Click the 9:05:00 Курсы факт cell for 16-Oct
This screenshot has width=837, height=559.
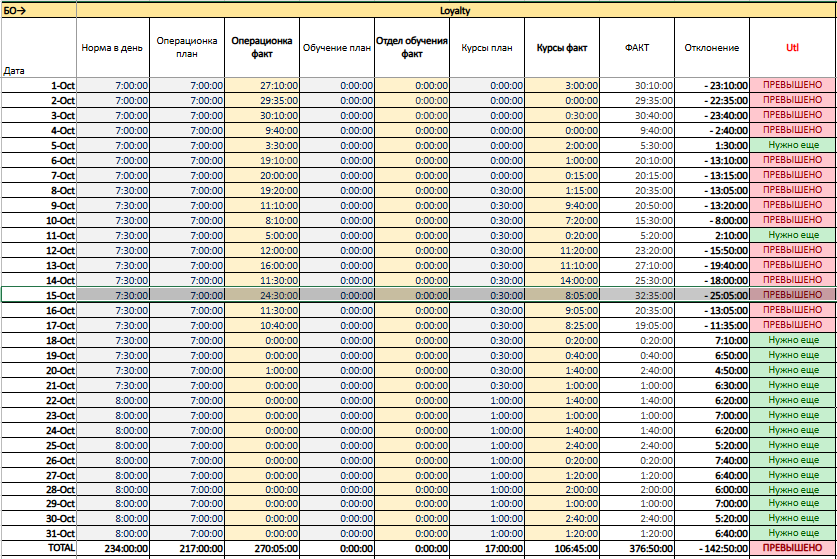pos(562,310)
